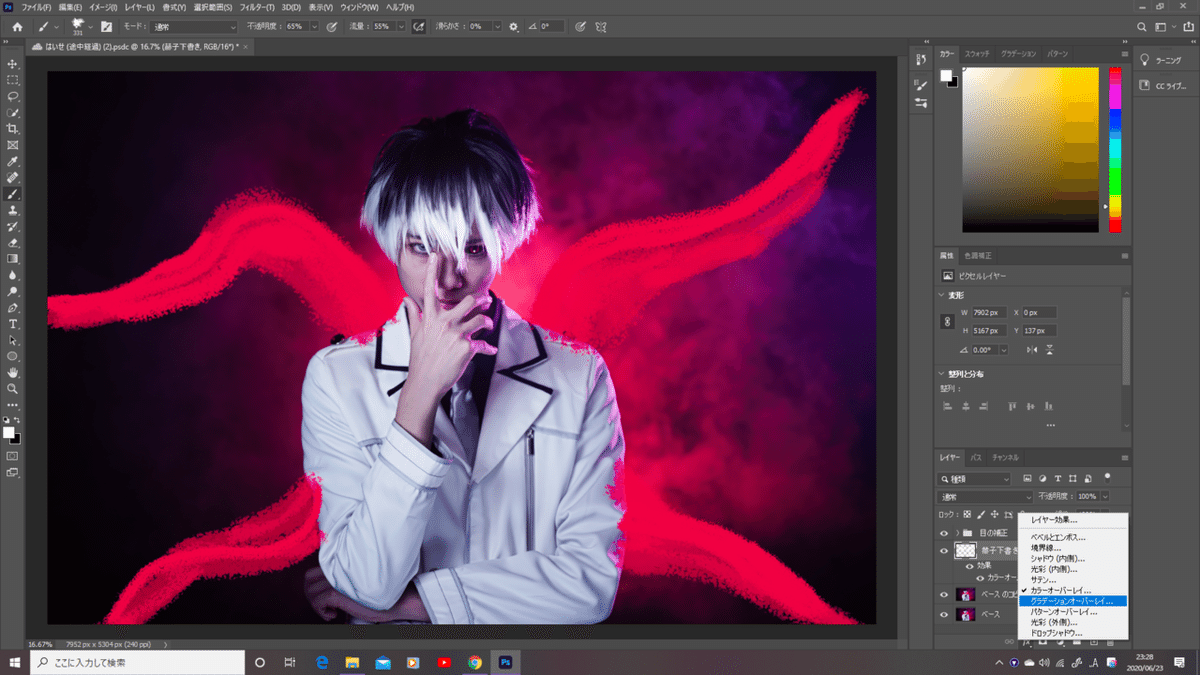Click the Windows search box in taskbar
The image size is (1200, 675).
click(x=137, y=662)
